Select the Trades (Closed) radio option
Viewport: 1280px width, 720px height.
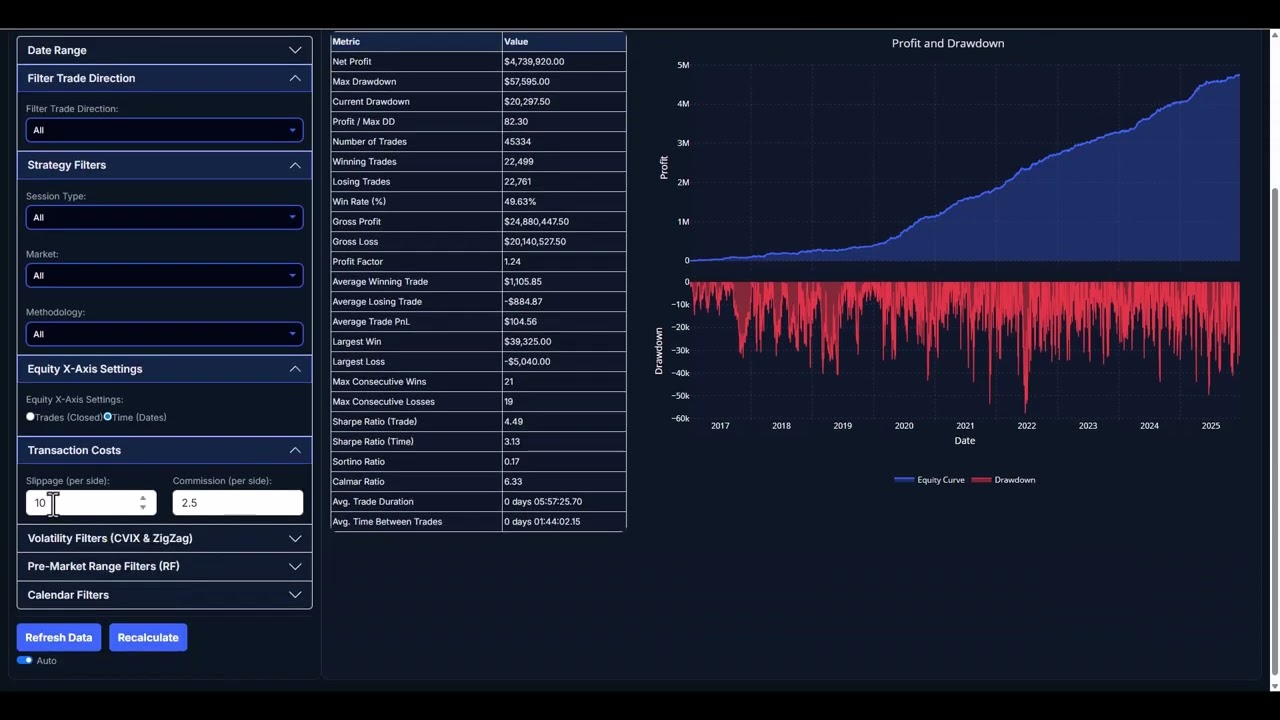30,417
